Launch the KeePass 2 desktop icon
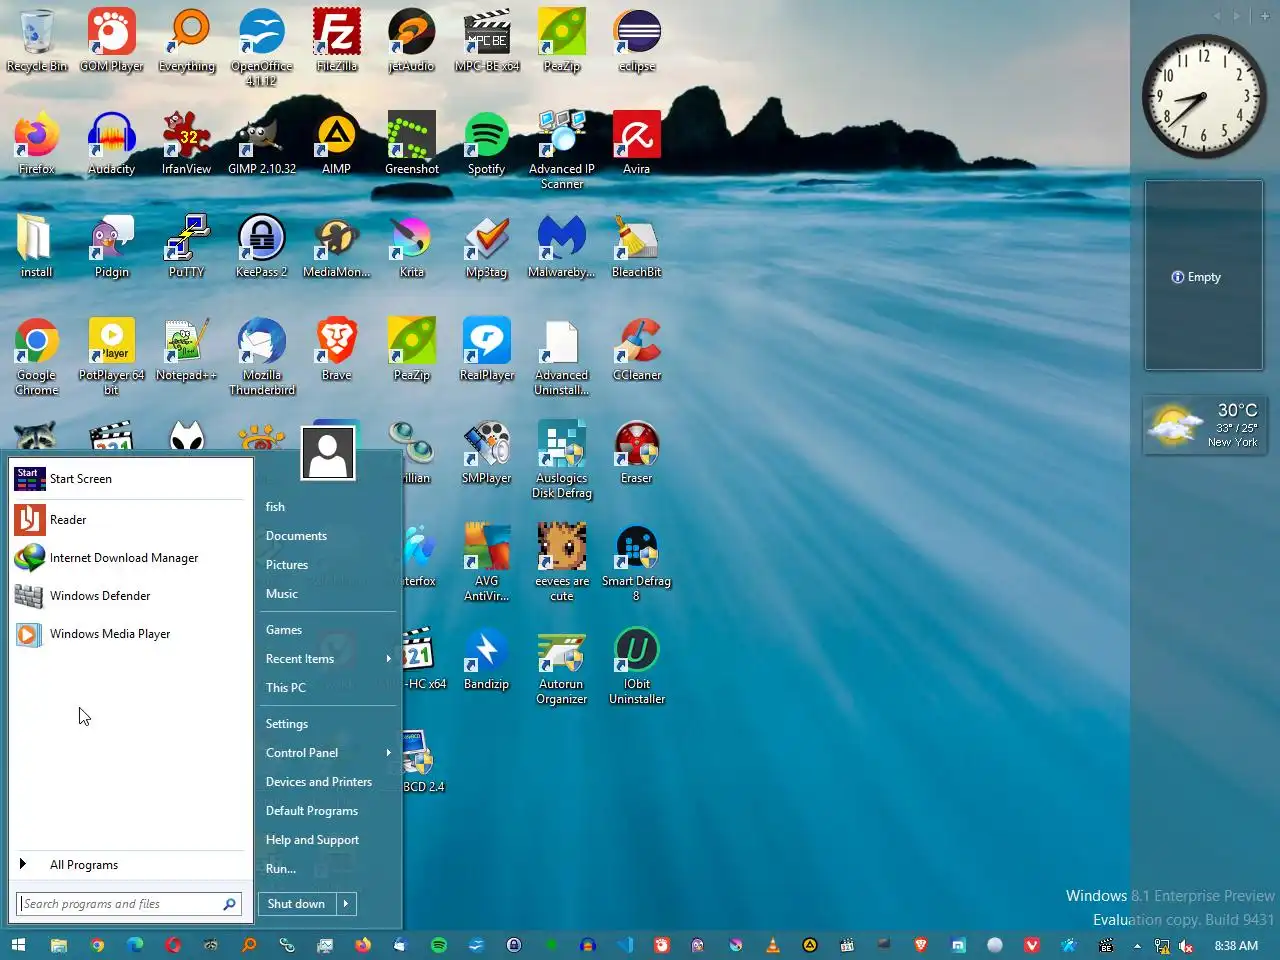Viewport: 1280px width, 960px height. coord(262,246)
